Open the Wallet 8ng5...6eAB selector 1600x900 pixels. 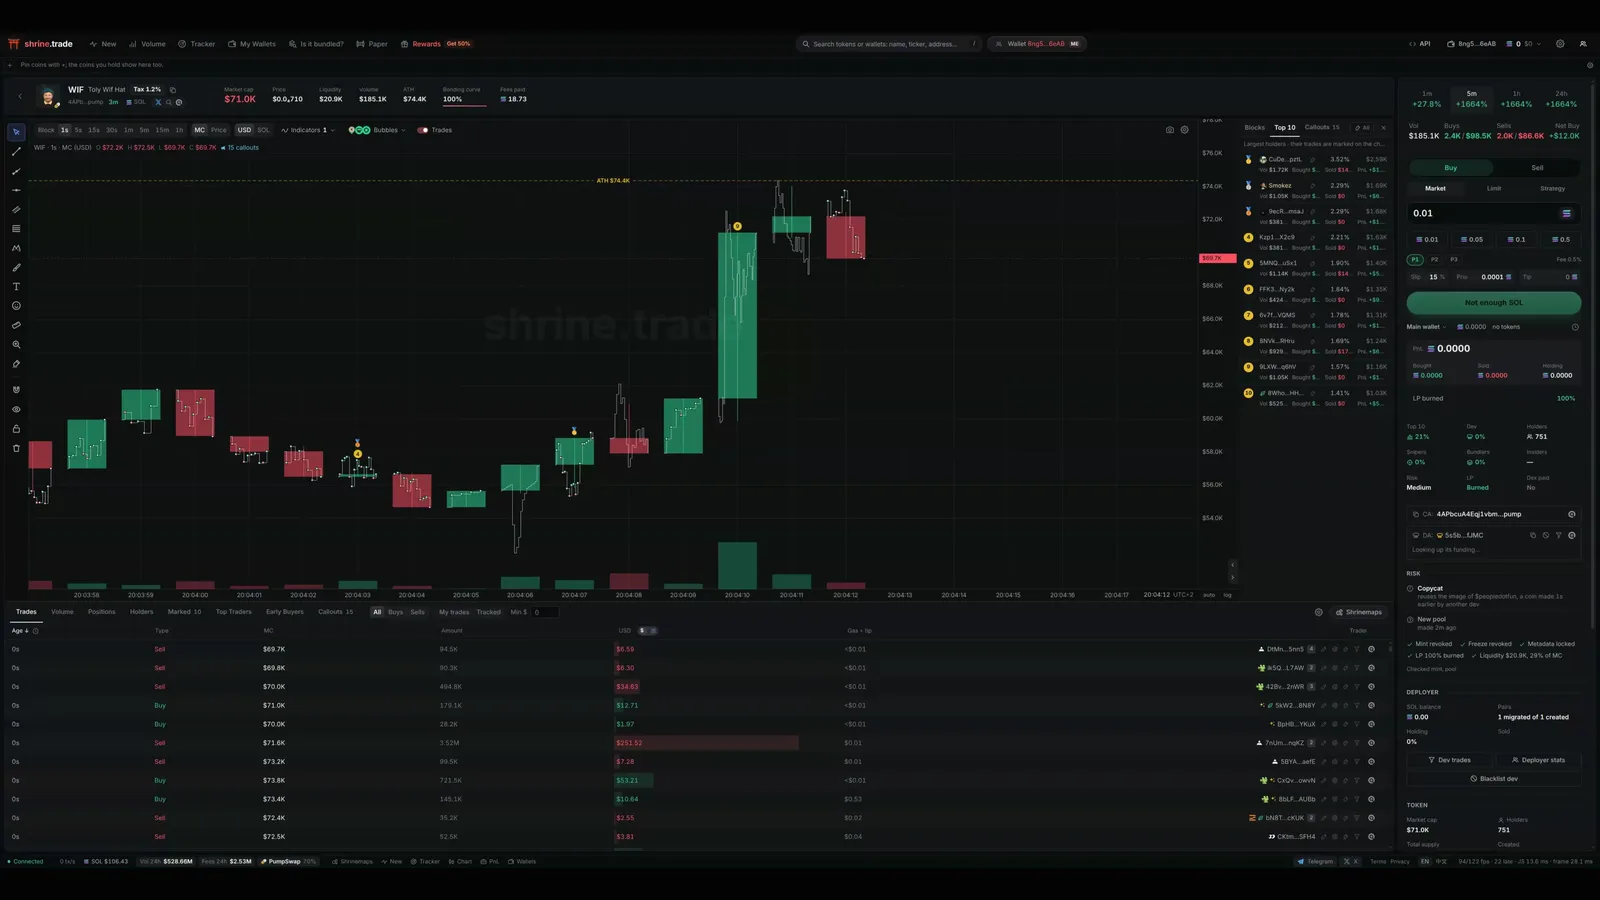[1036, 44]
